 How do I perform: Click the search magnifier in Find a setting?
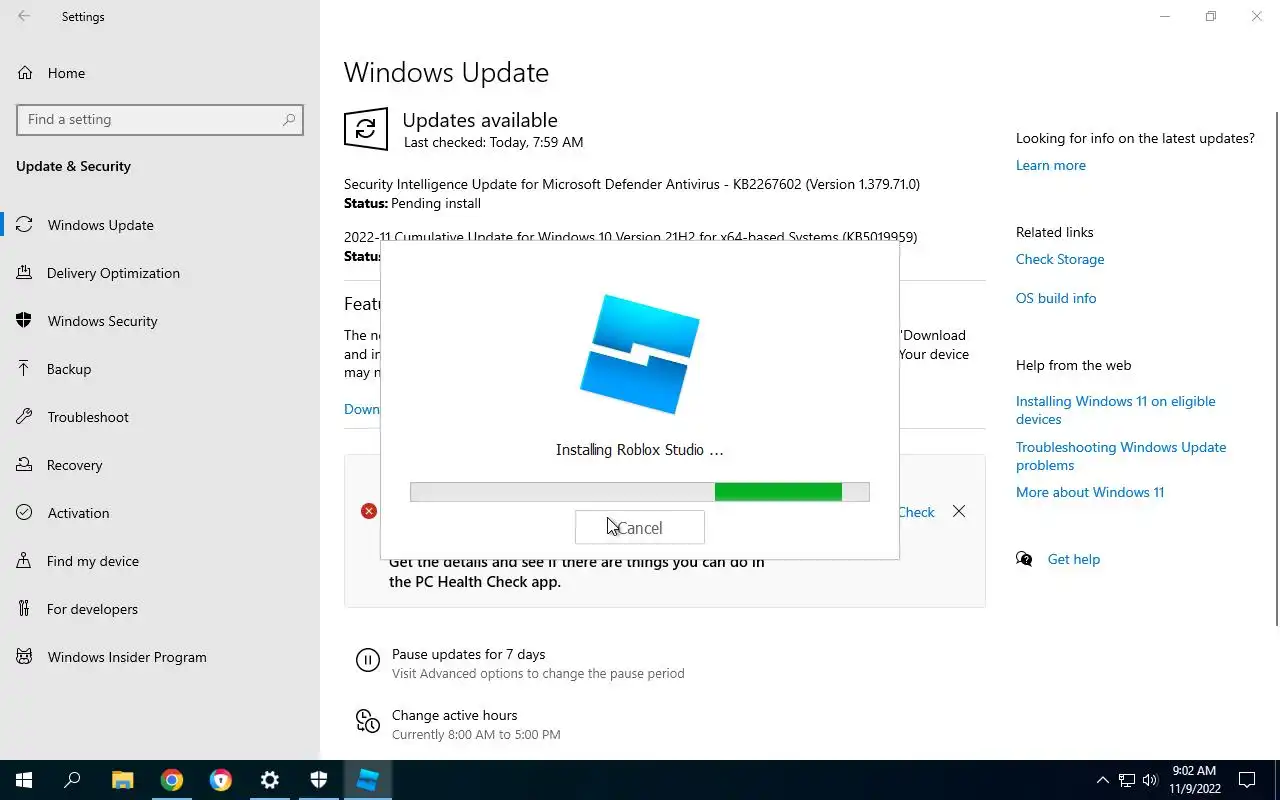(x=289, y=119)
